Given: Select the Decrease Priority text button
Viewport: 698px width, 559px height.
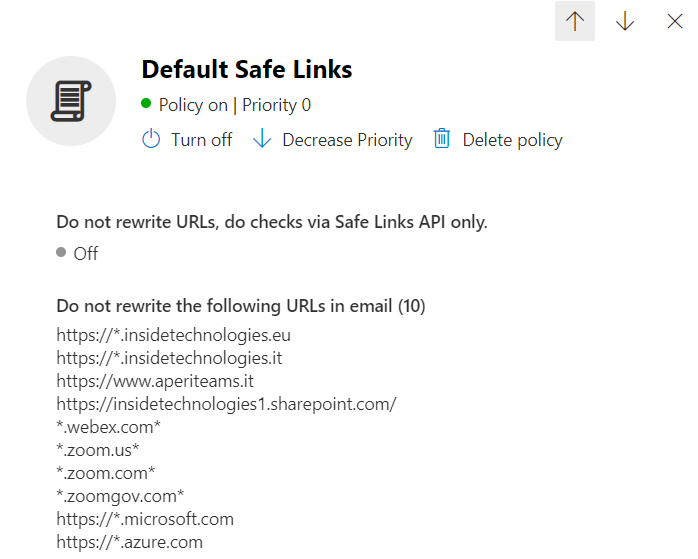Looking at the screenshot, I should coord(347,140).
